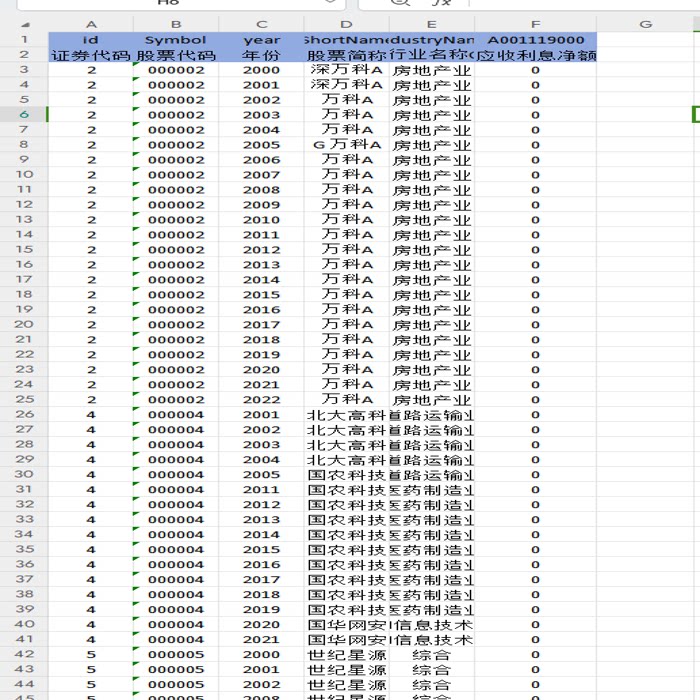Viewport: 700px width, 700px height.
Task: Click the 'year' header cell
Action: click(x=262, y=40)
